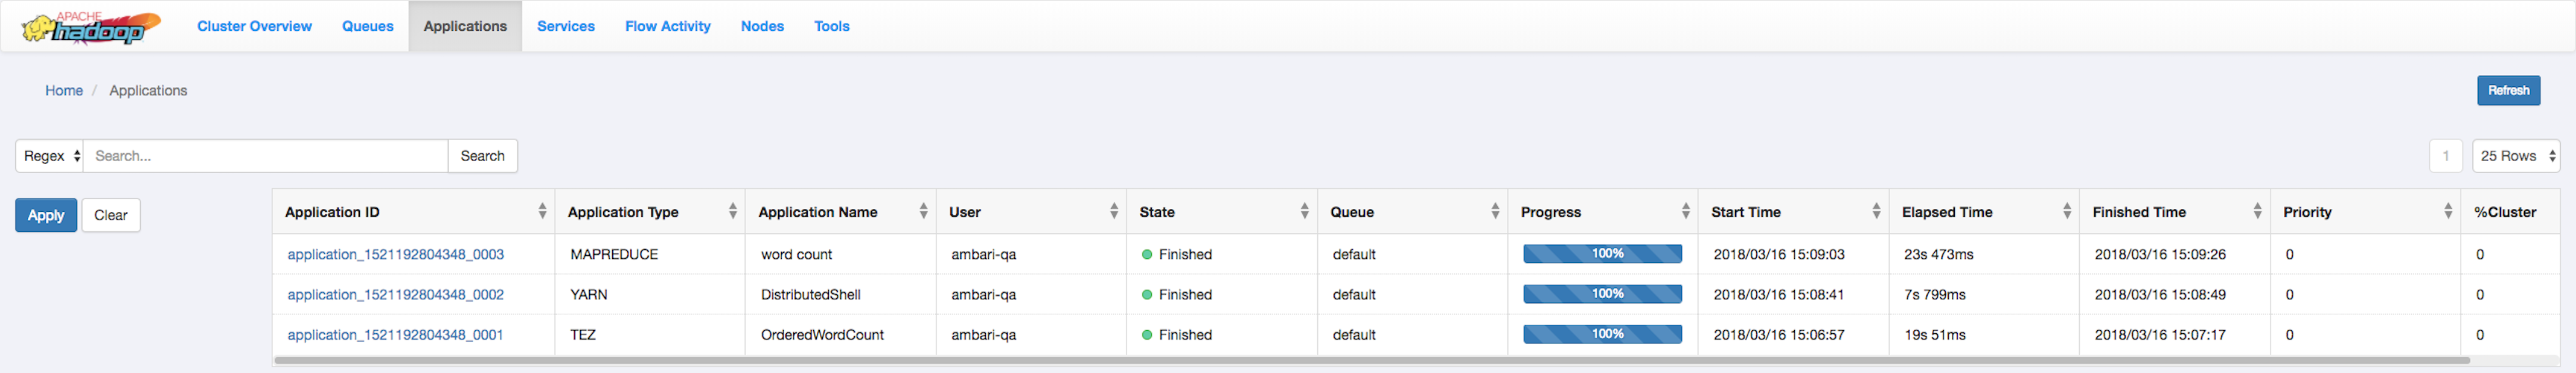Sort by Application Type column arrows

point(732,212)
